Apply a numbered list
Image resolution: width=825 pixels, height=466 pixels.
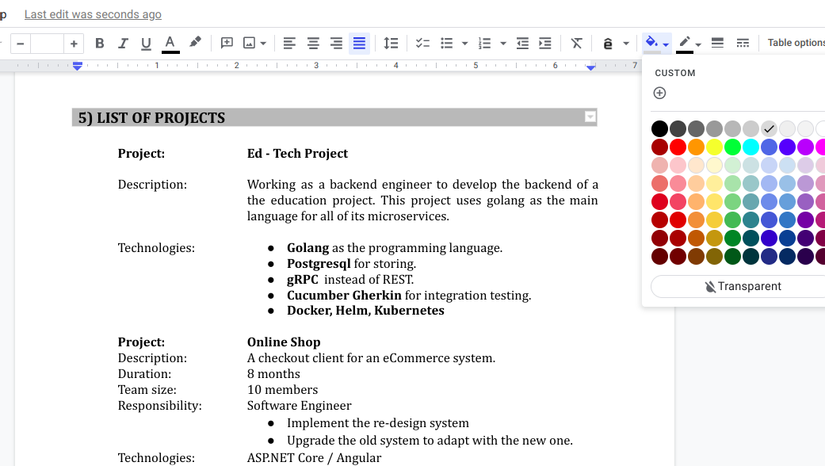coord(485,43)
